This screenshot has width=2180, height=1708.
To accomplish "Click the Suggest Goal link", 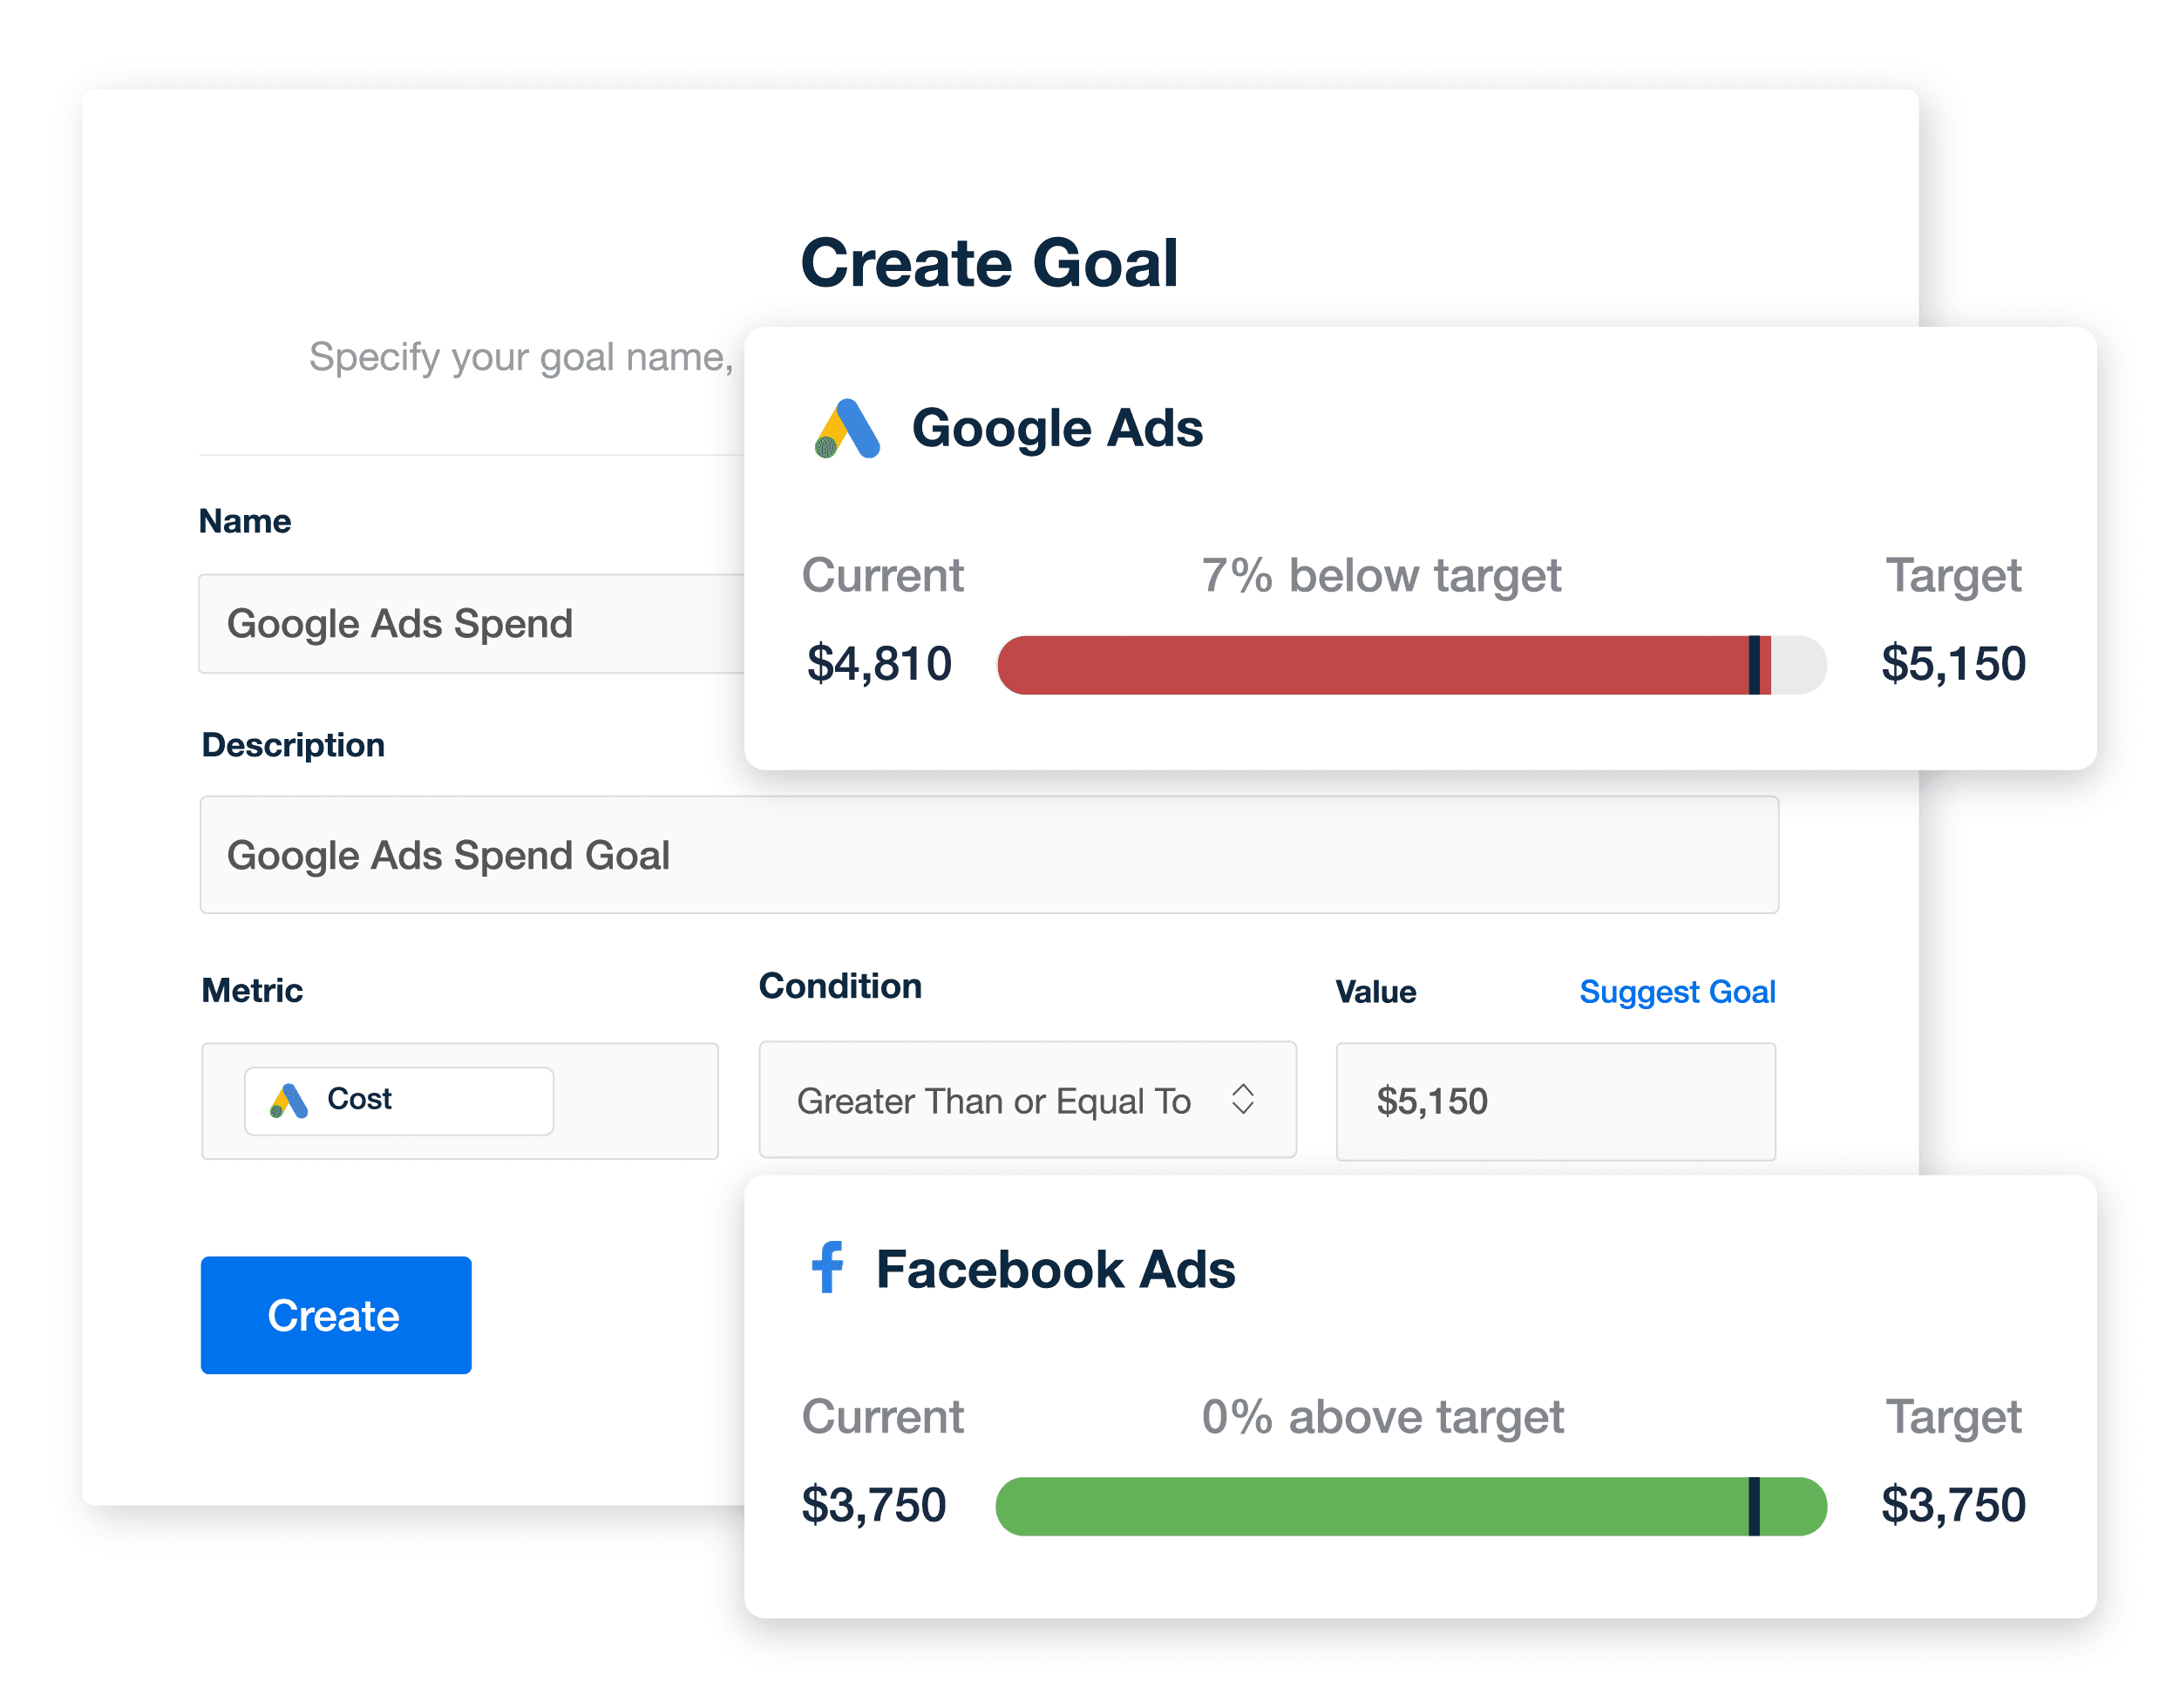I will coord(1676,991).
